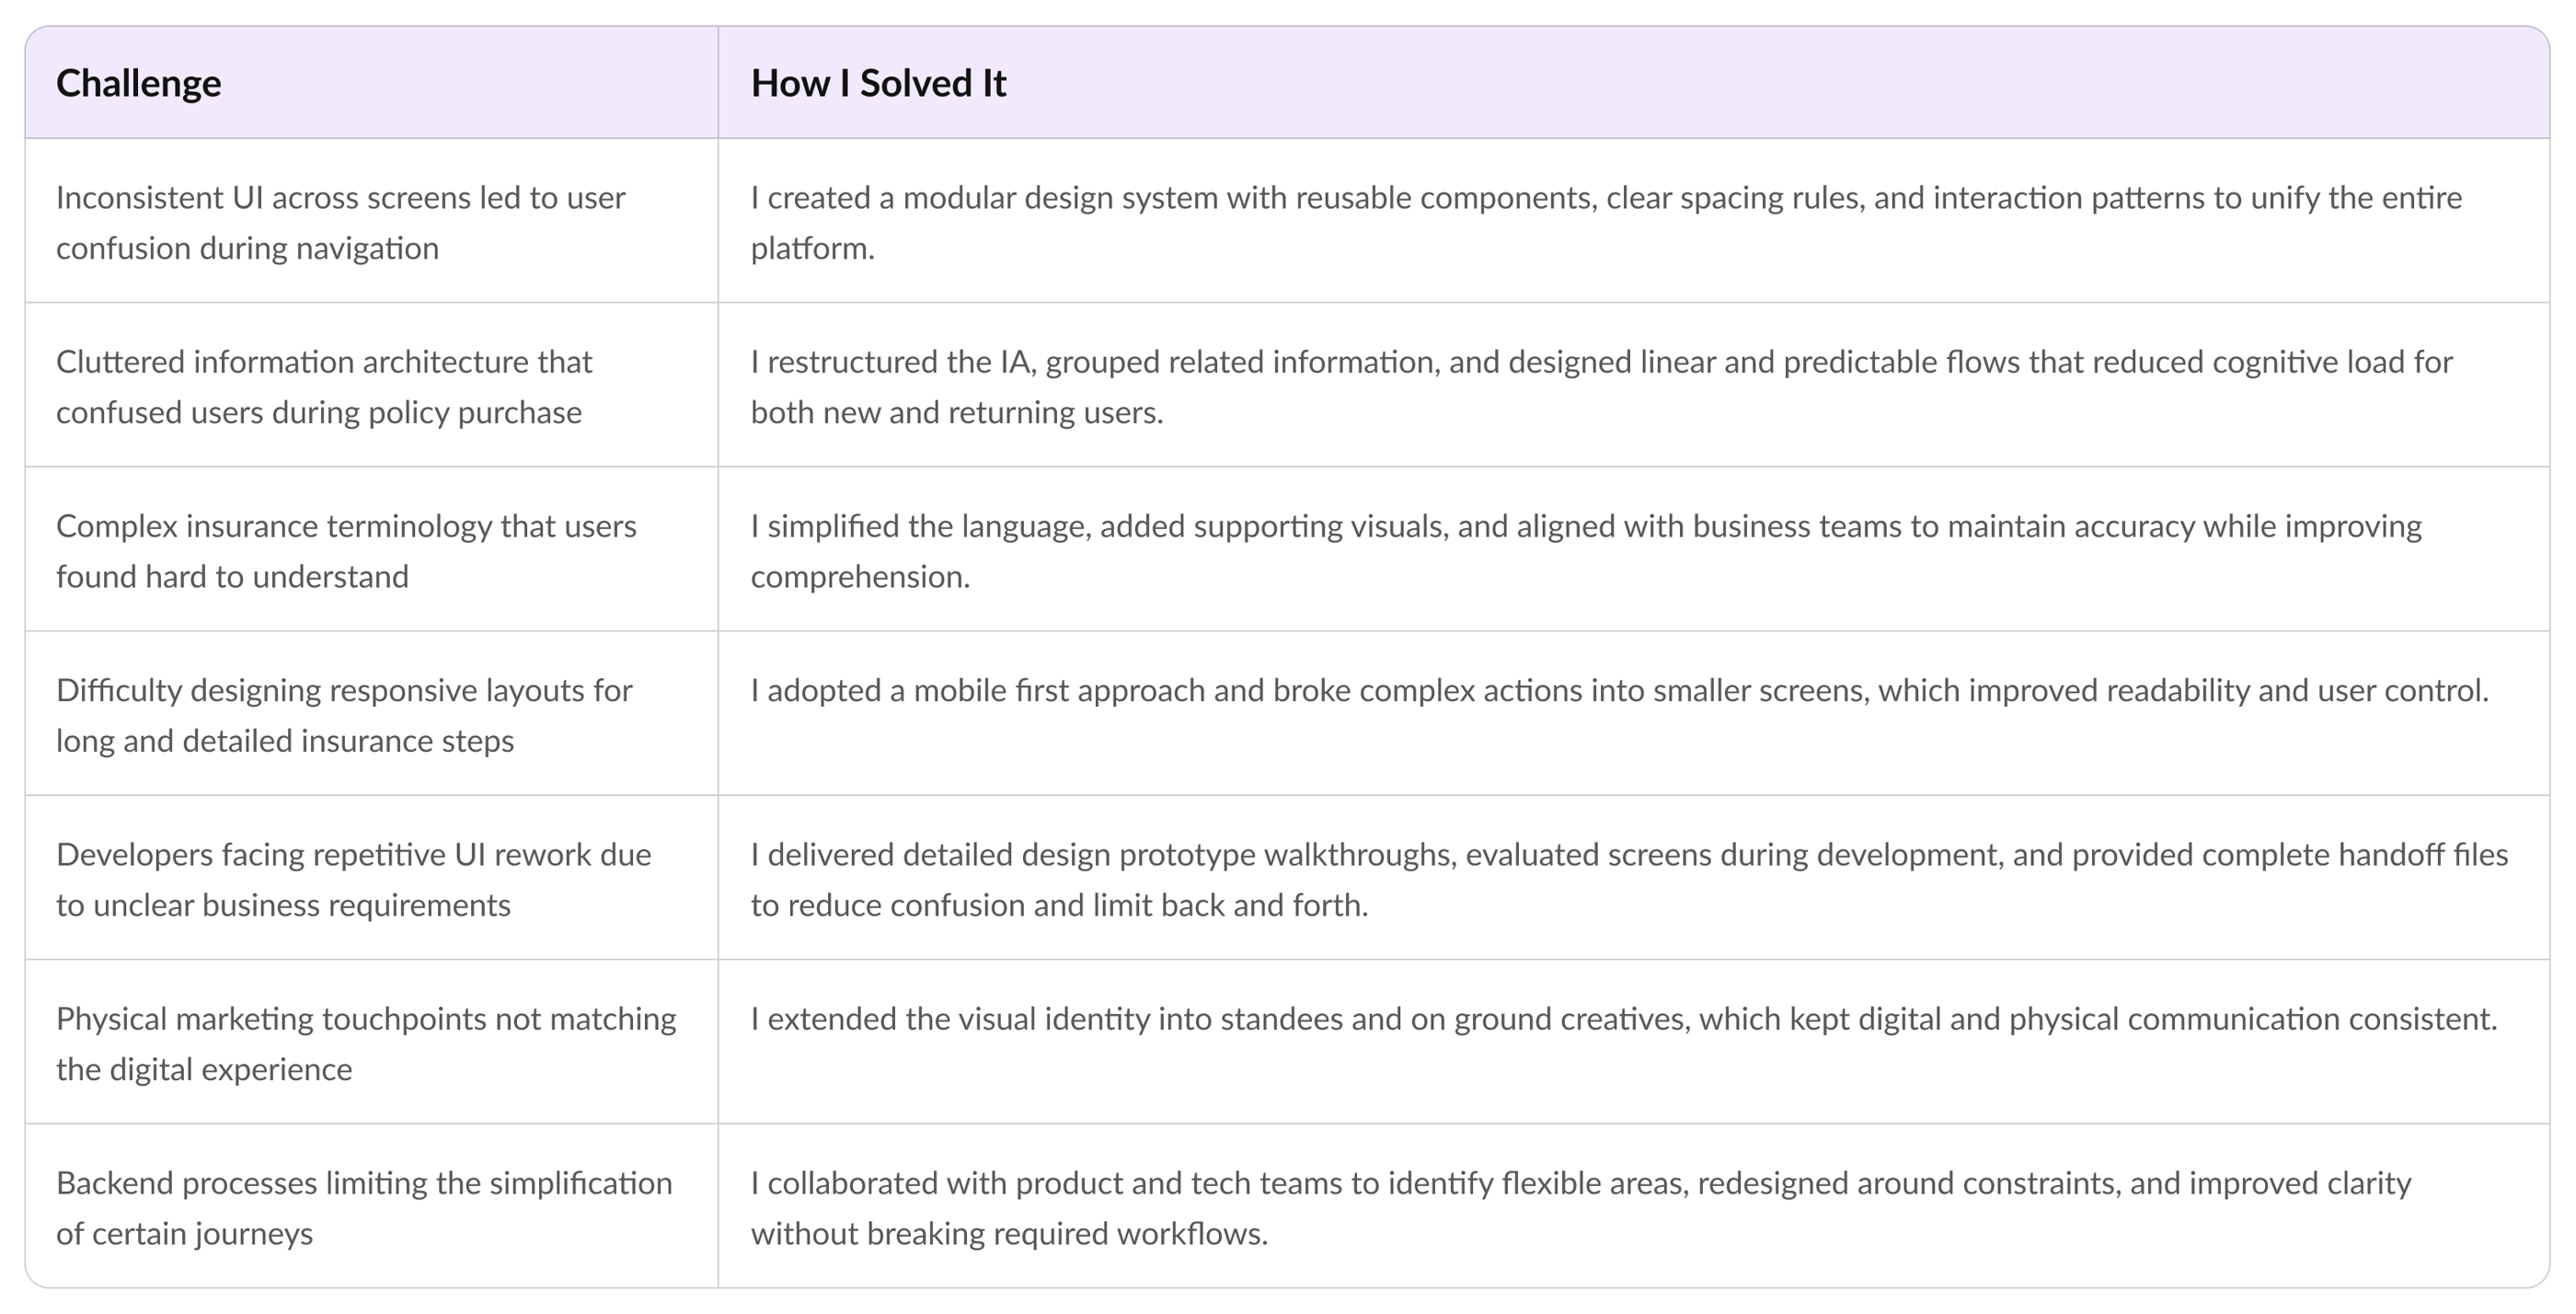The width and height of the screenshot is (2576, 1314).
Task: Select the "Physical marketing touchpoints" challenge cell
Action: point(366,1043)
